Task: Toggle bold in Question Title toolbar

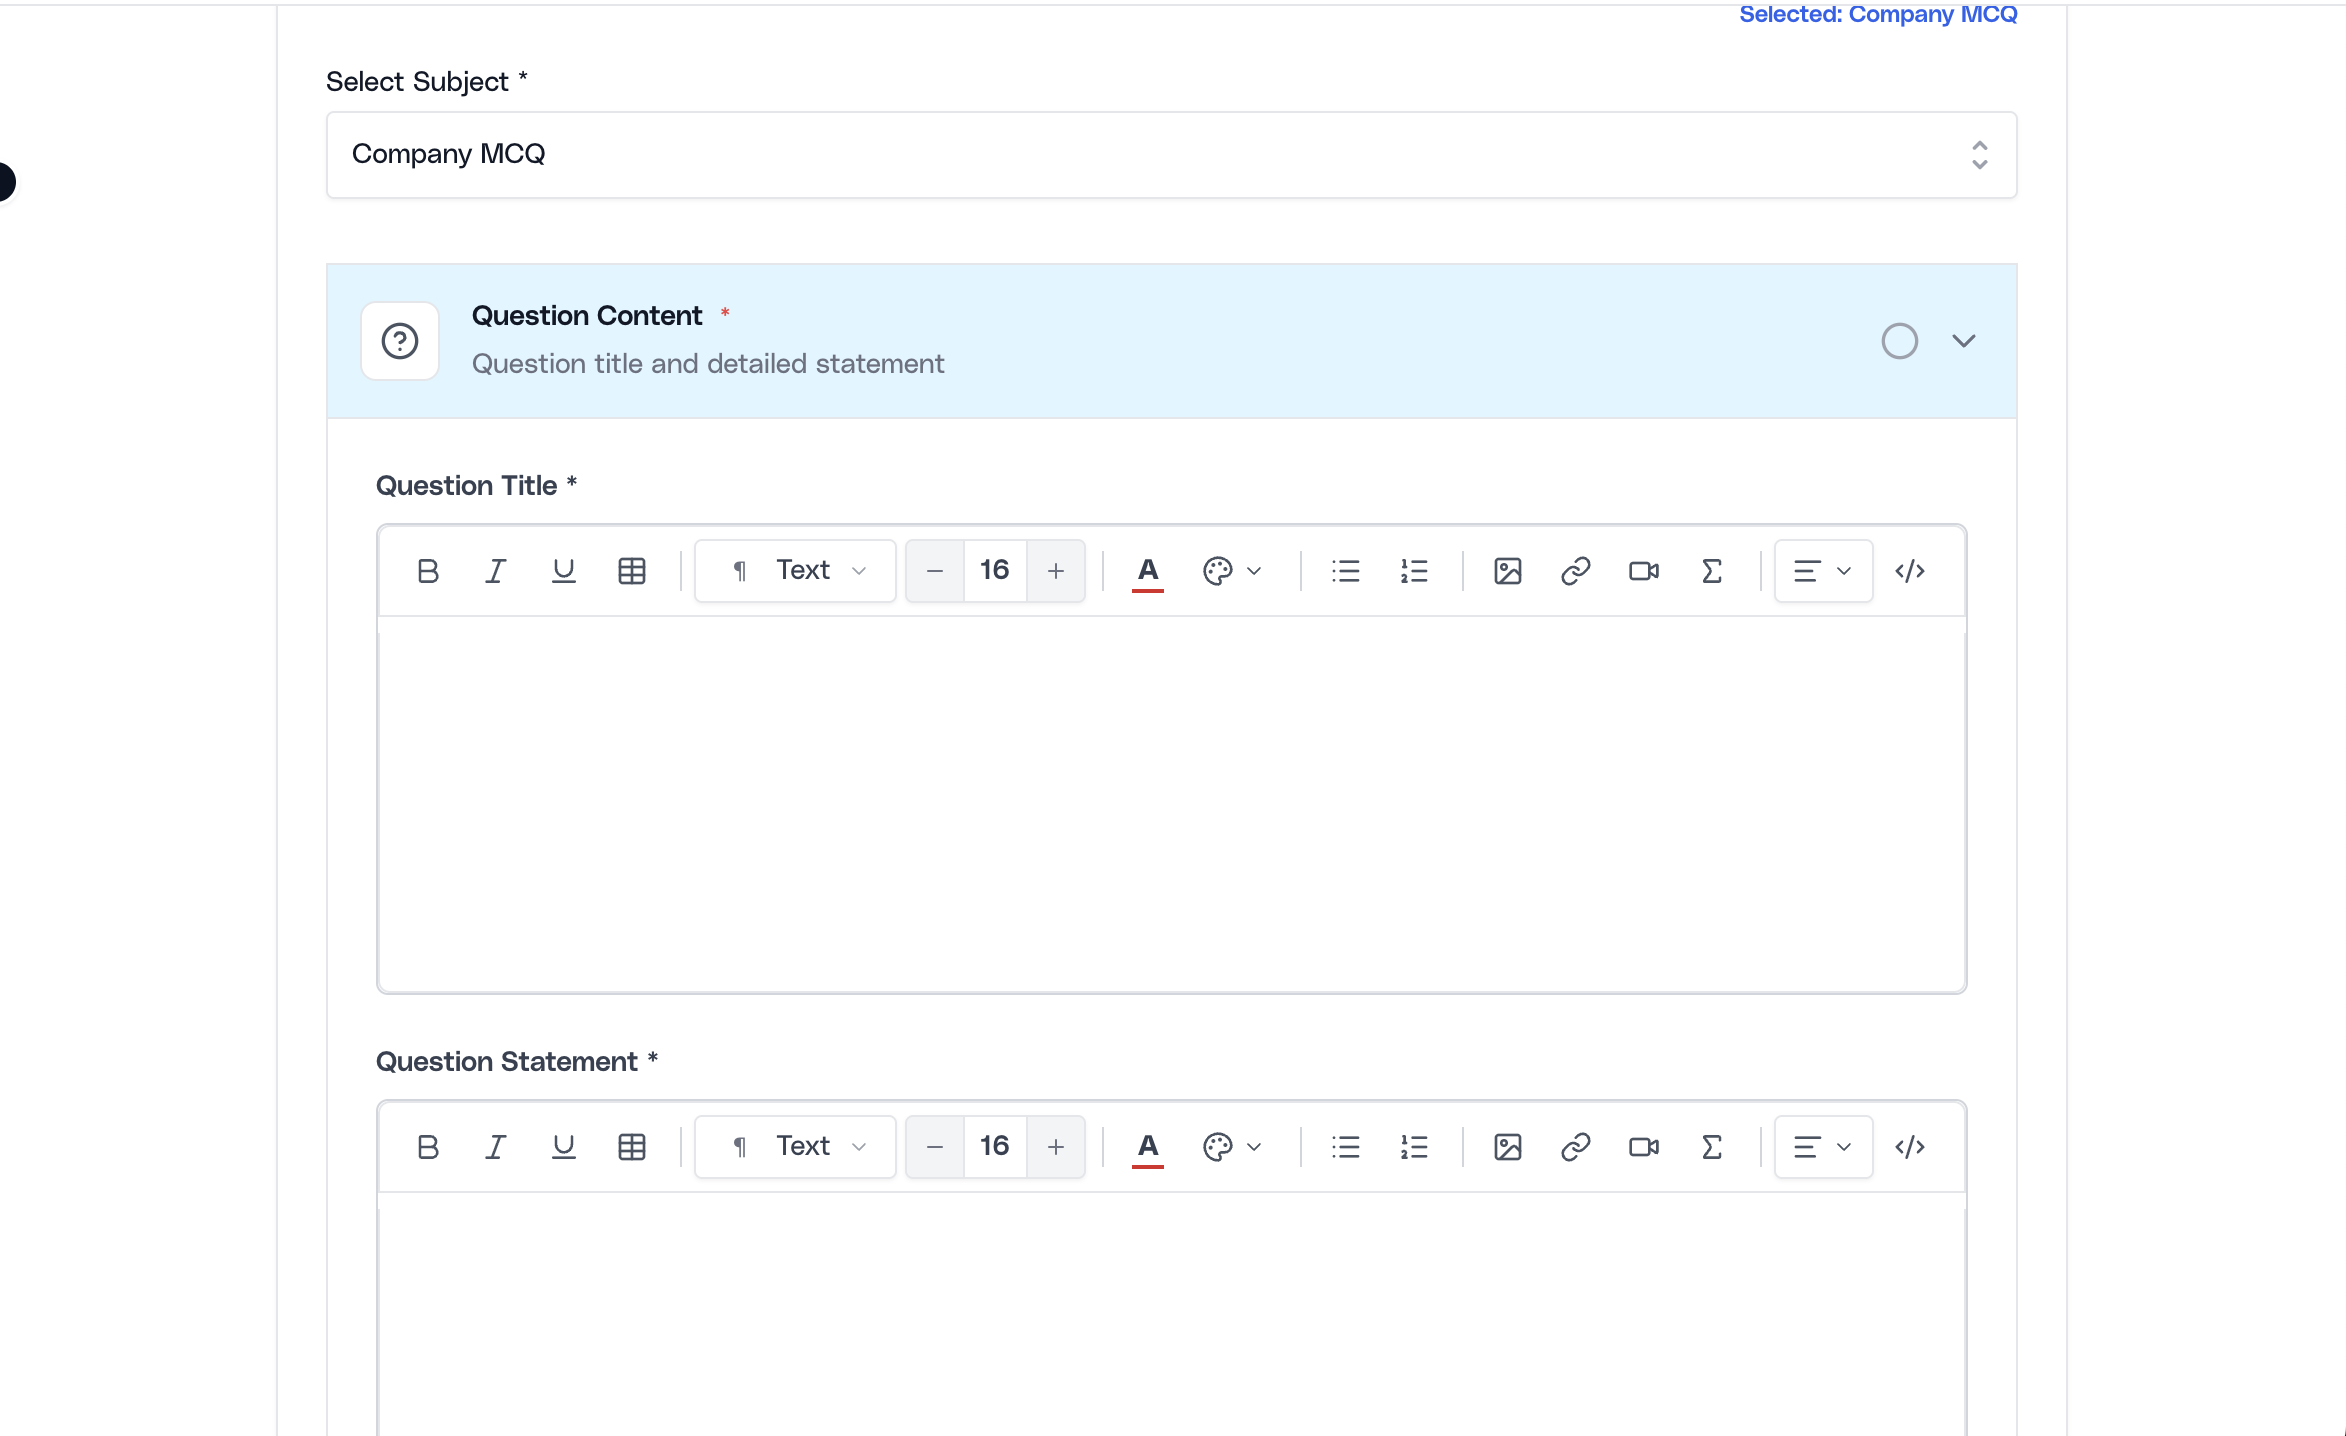Action: [428, 571]
